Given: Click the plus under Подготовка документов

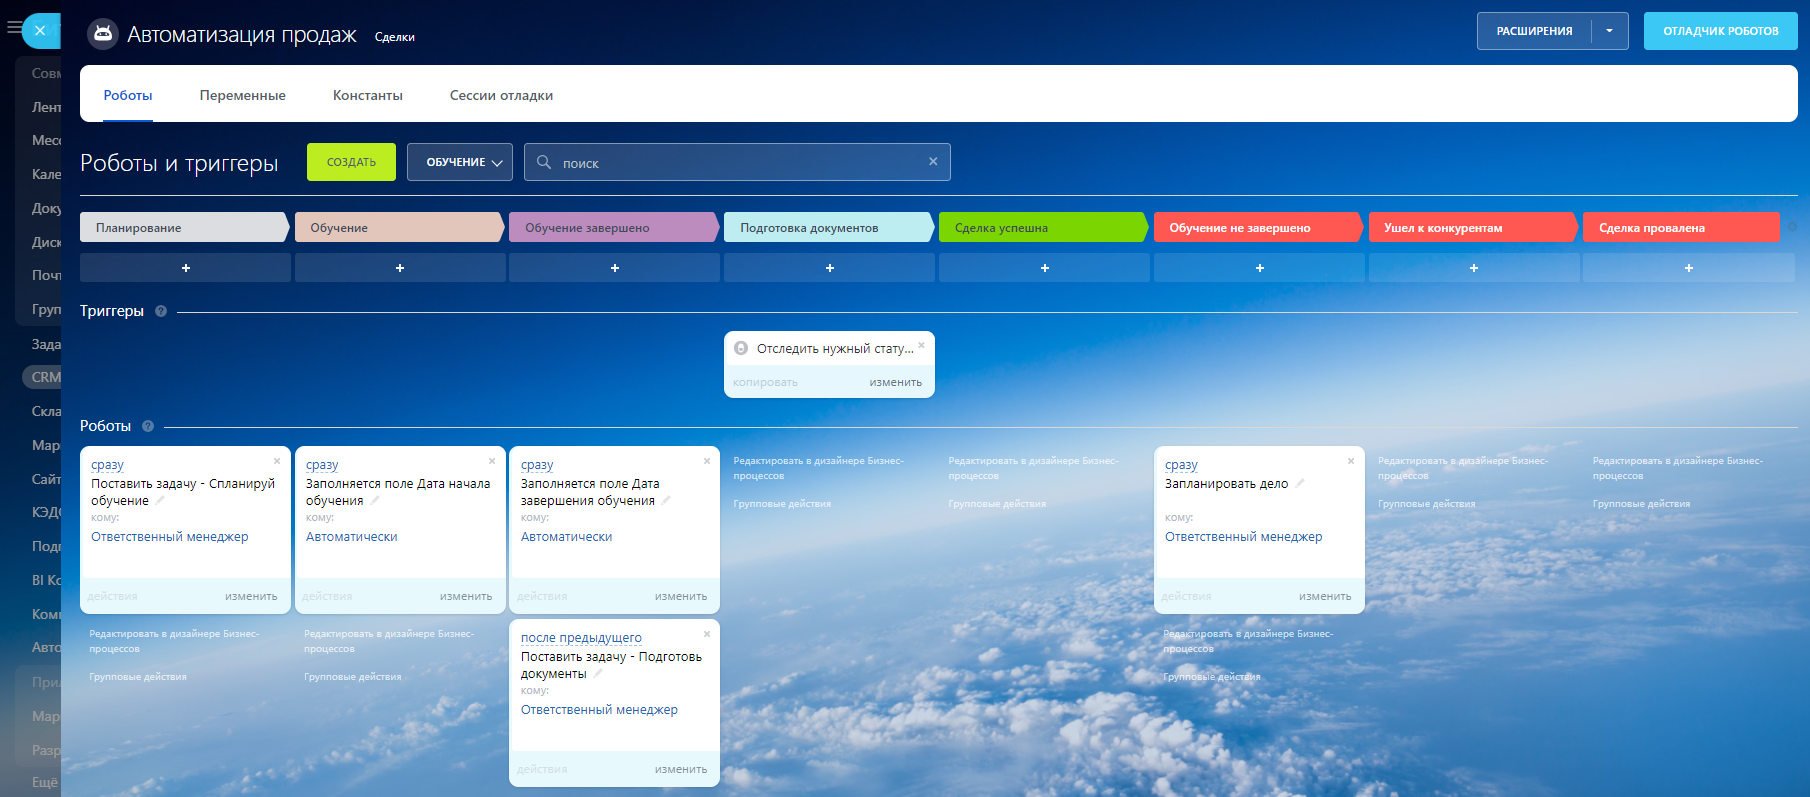Looking at the screenshot, I should pyautogui.click(x=829, y=268).
